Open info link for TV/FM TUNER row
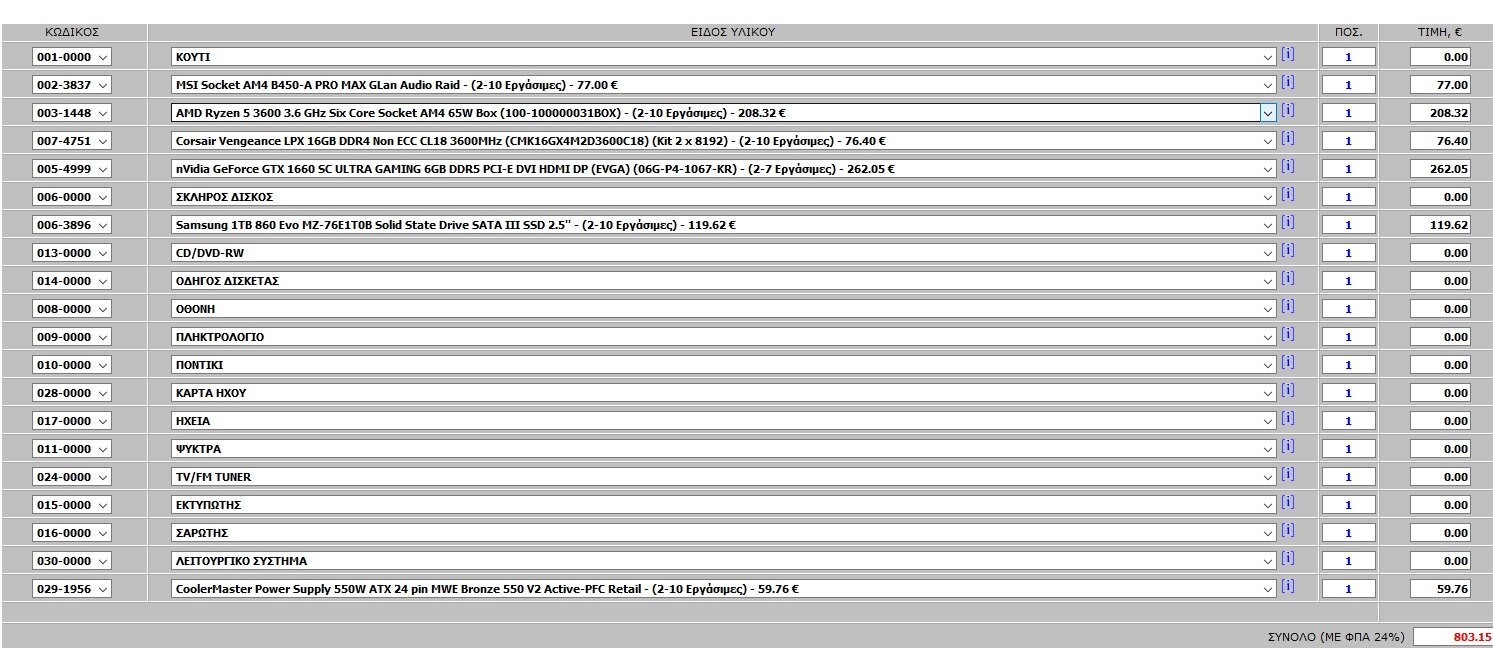 click(x=1288, y=475)
